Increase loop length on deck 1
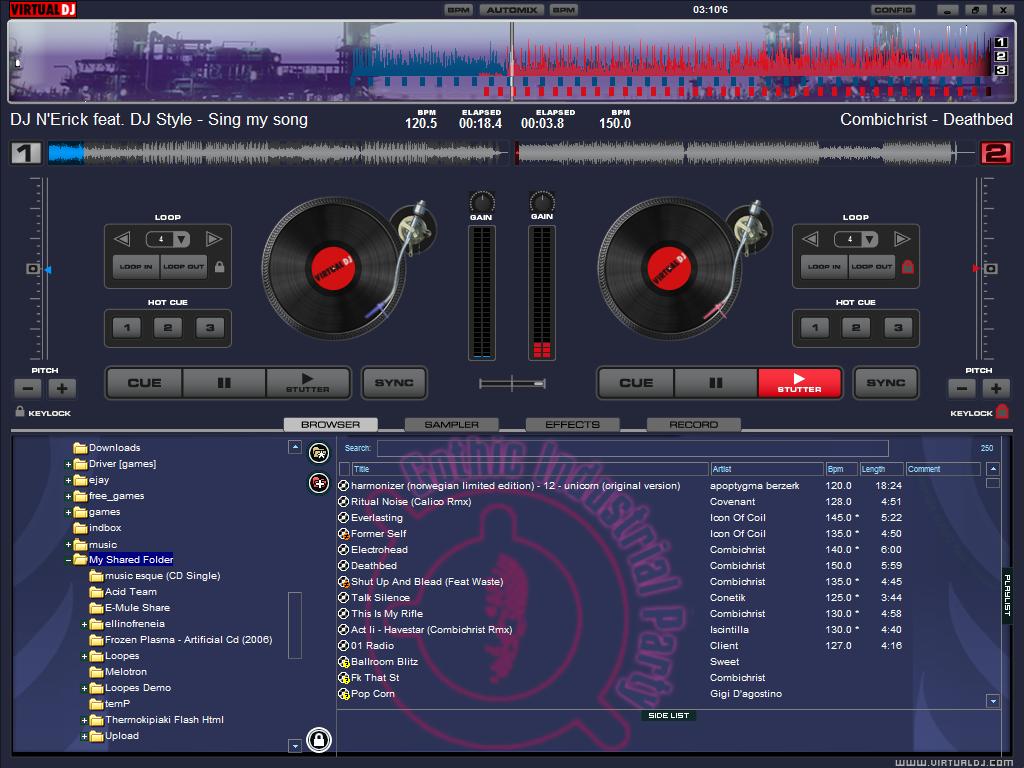 coord(214,239)
